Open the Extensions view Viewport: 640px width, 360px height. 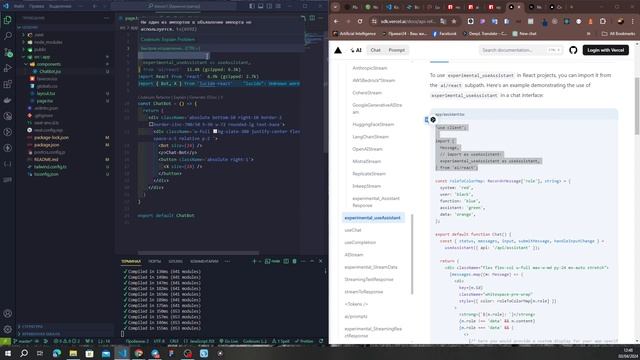[x=7, y=84]
